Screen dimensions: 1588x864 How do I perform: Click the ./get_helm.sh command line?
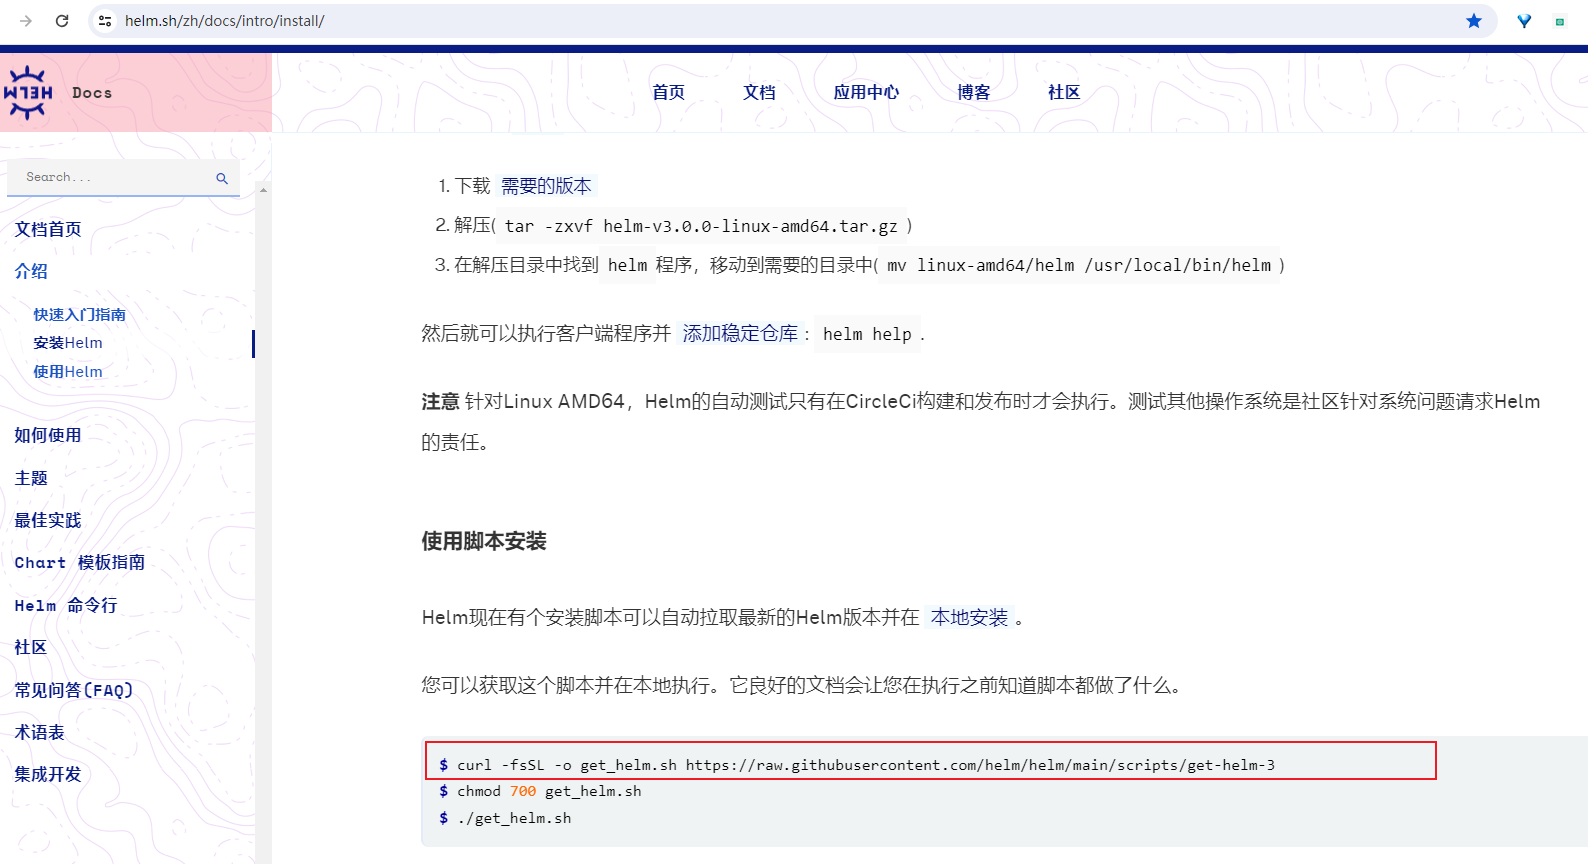click(505, 818)
